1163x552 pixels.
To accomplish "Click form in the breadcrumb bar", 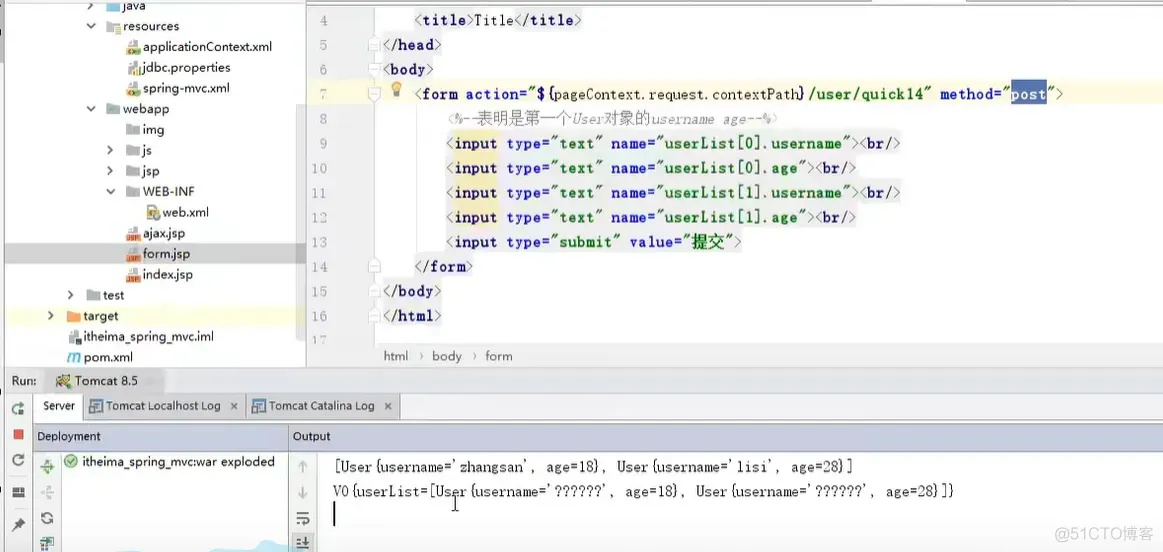I will point(498,356).
